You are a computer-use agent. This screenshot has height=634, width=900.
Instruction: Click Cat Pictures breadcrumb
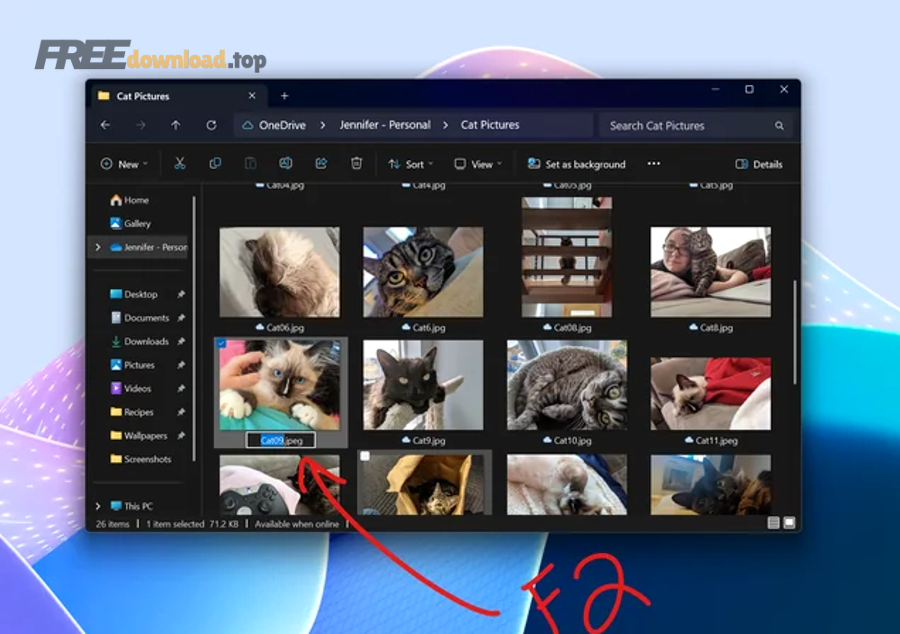coord(490,125)
